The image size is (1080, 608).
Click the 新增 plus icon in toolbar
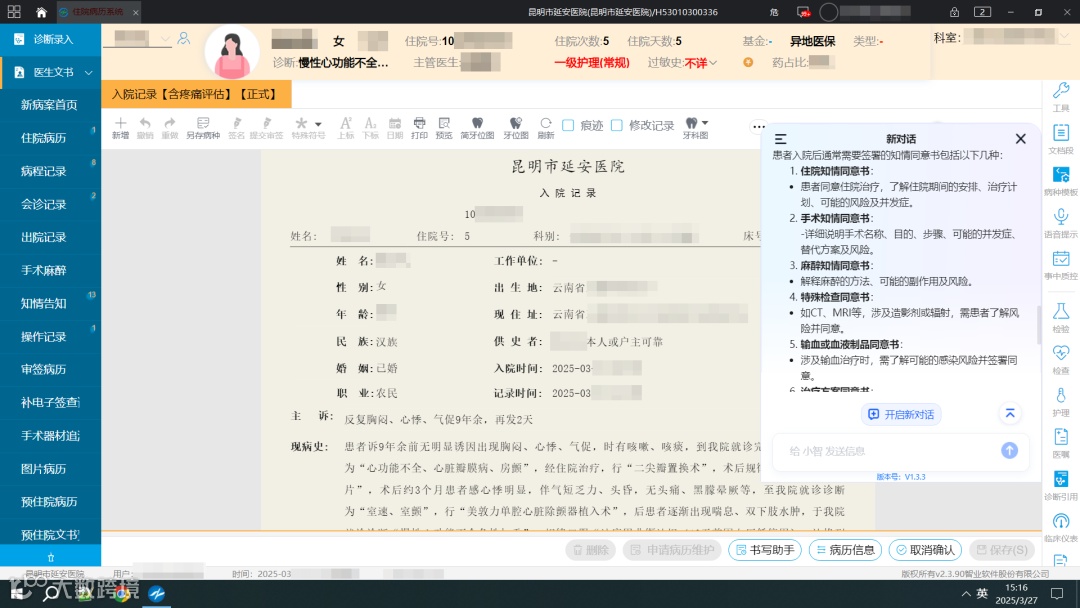pyautogui.click(x=121, y=123)
